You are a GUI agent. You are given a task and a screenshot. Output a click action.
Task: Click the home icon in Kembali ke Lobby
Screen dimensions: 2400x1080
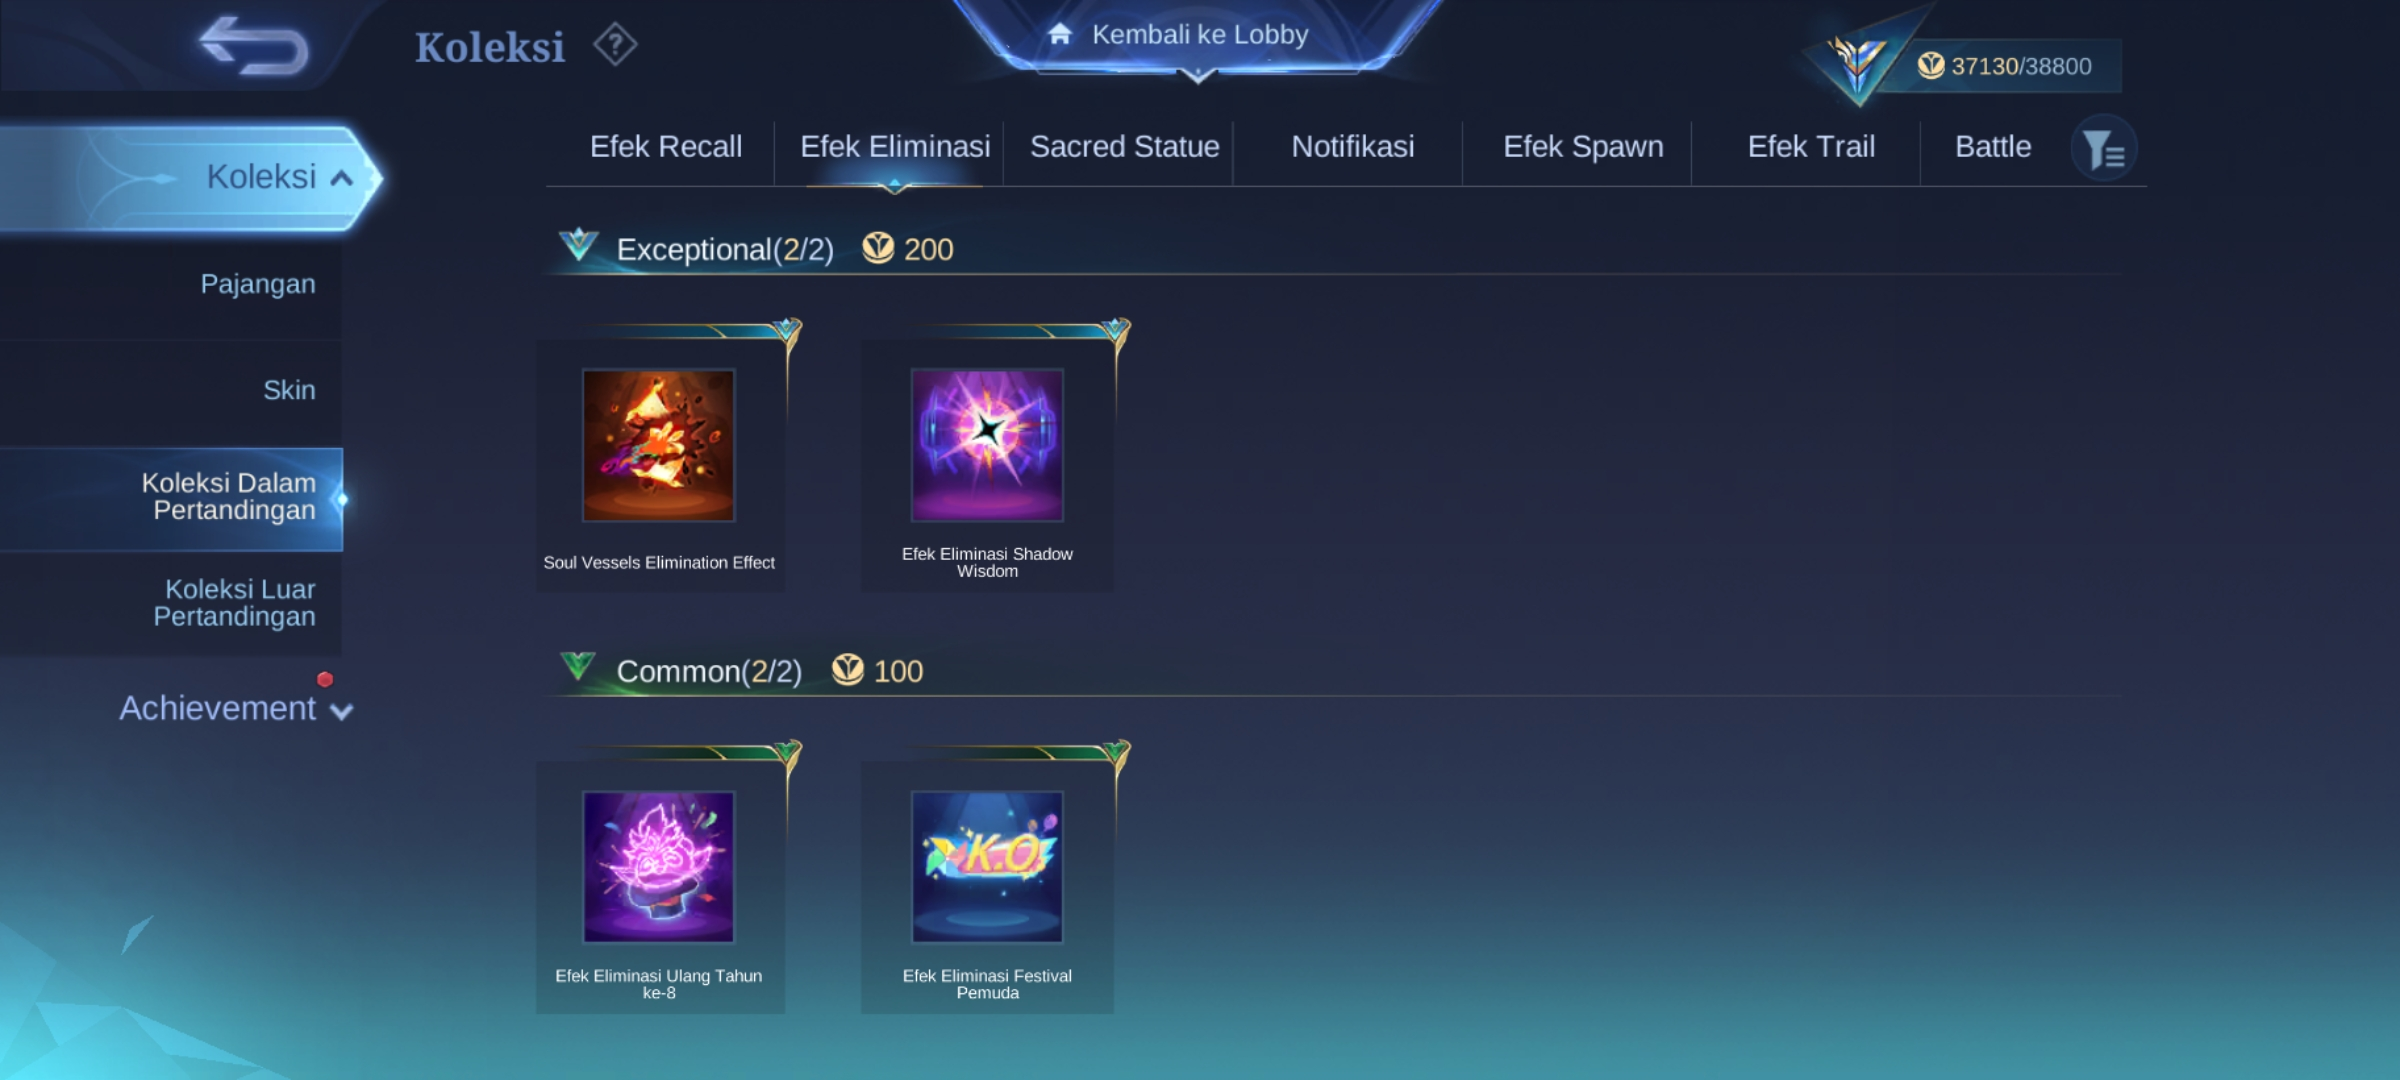coord(1060,34)
